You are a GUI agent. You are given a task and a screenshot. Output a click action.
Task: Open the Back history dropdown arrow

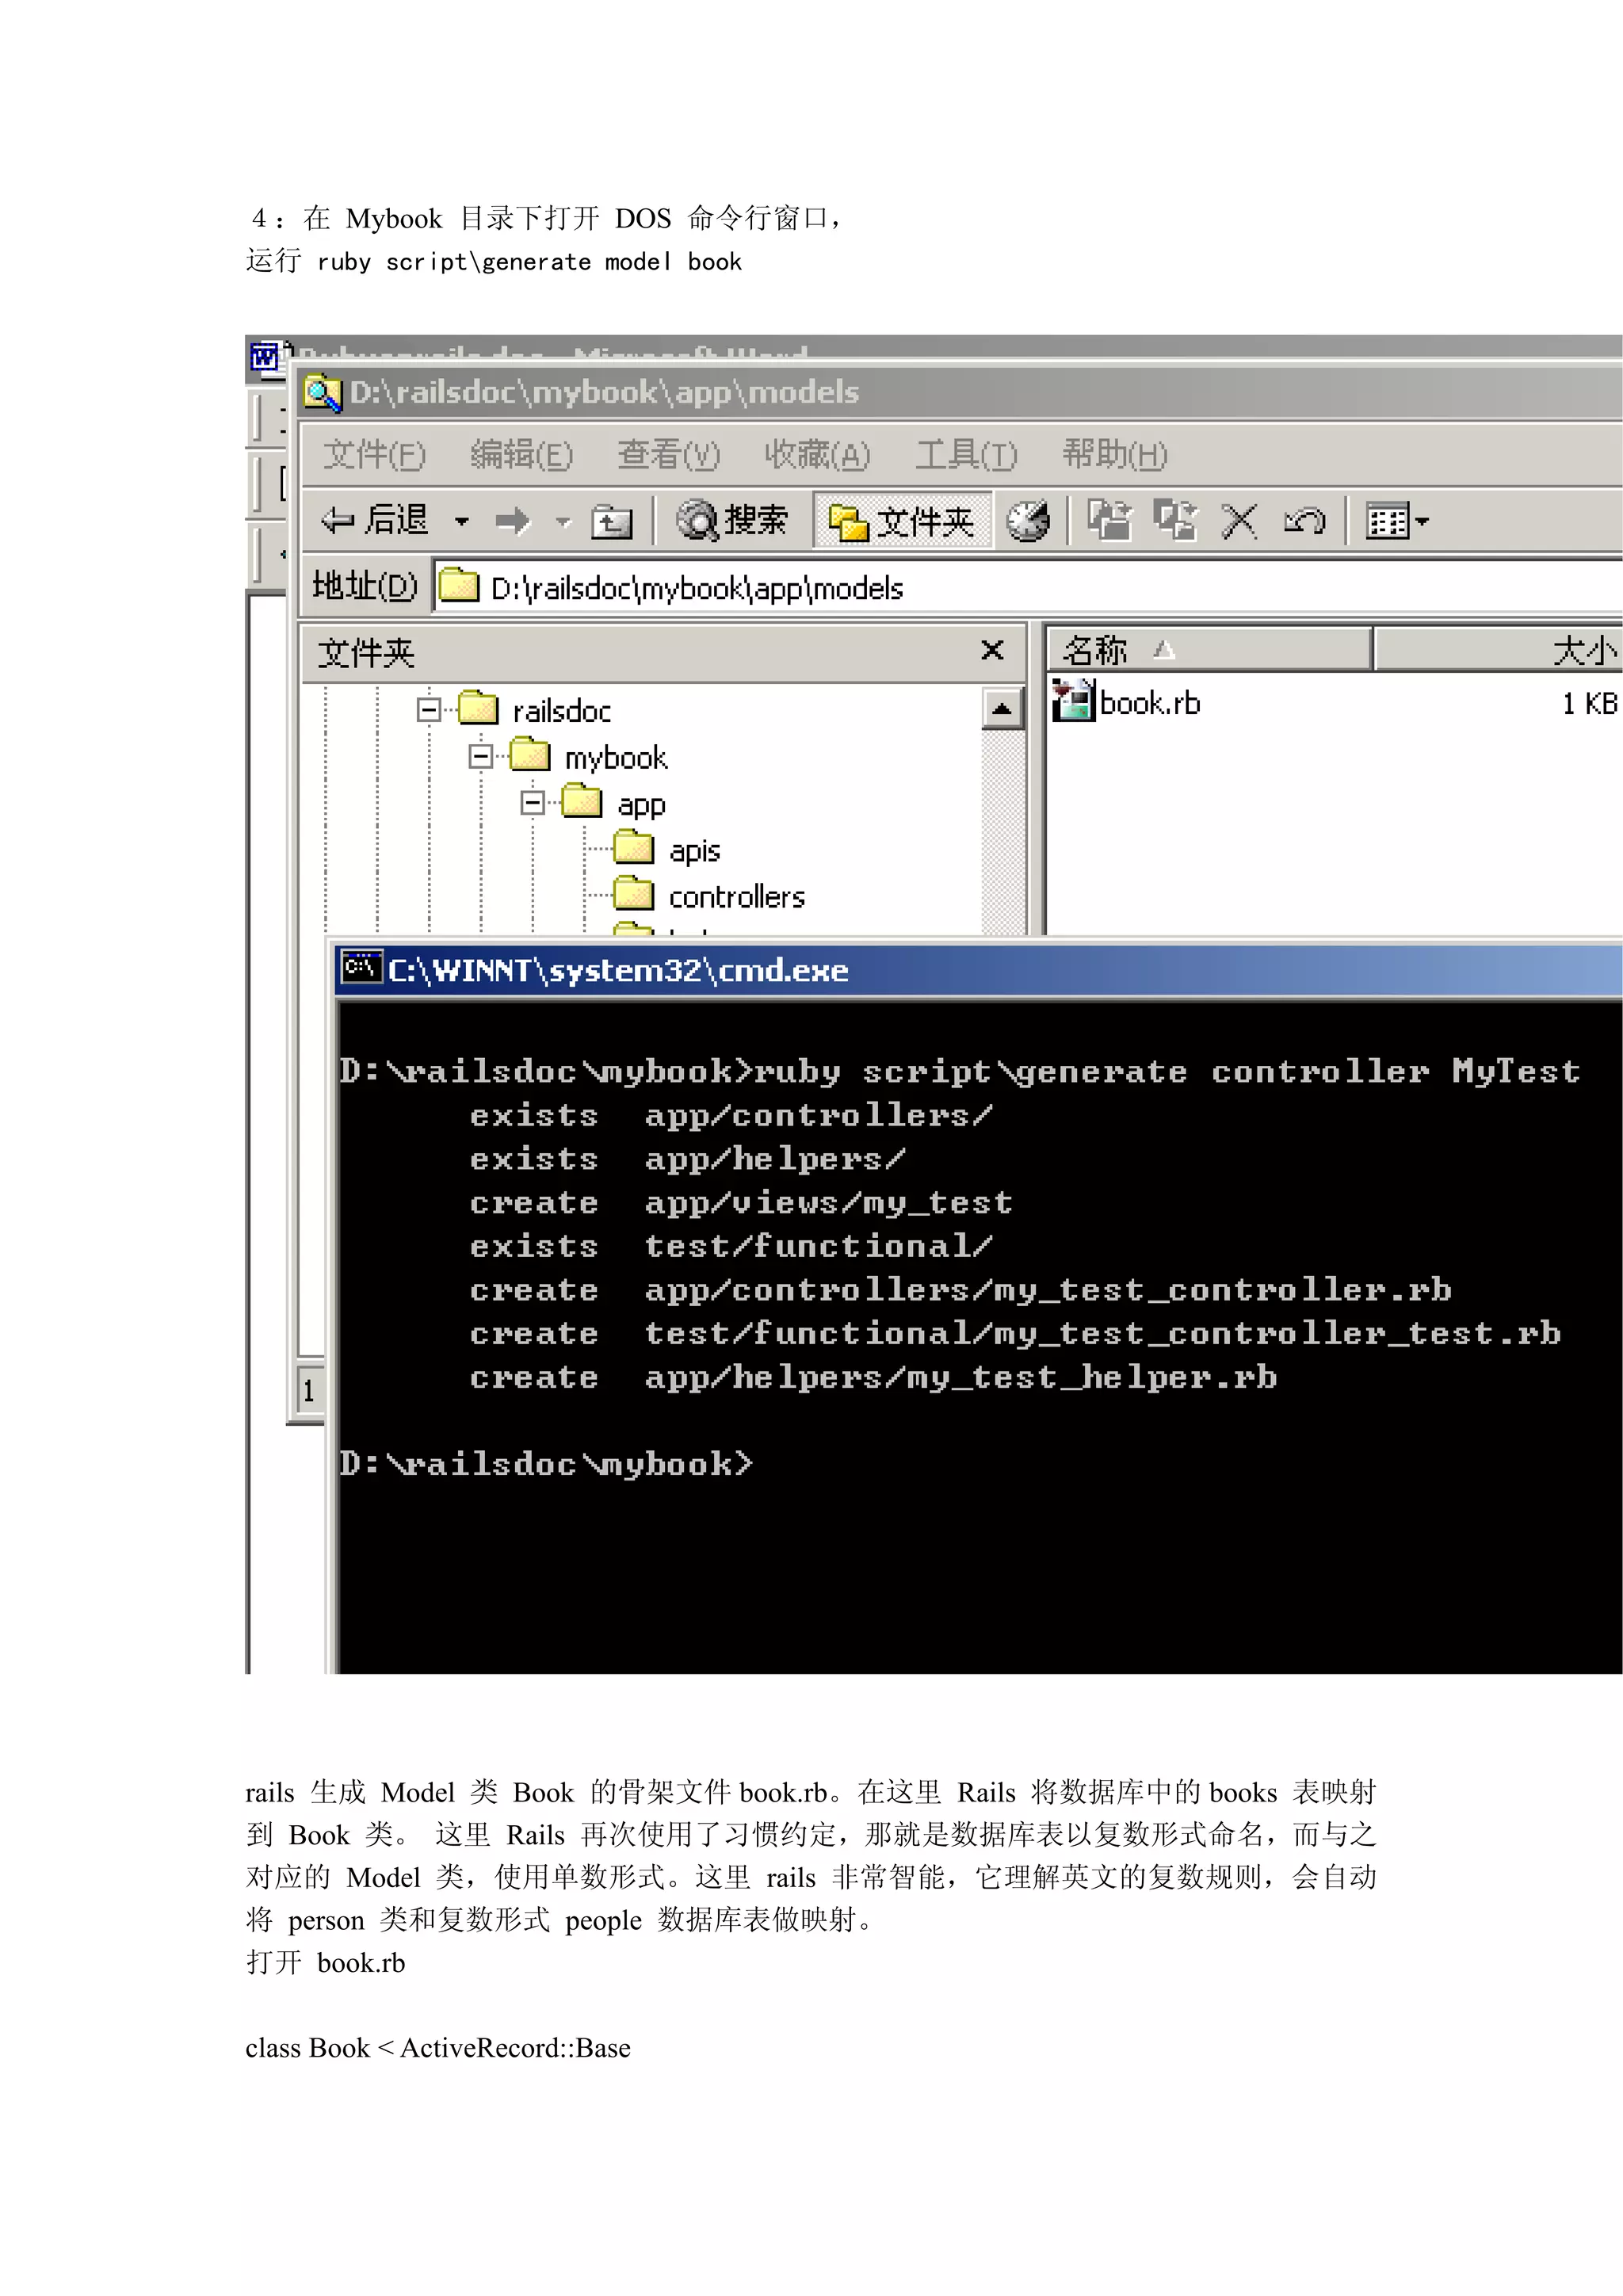461,521
